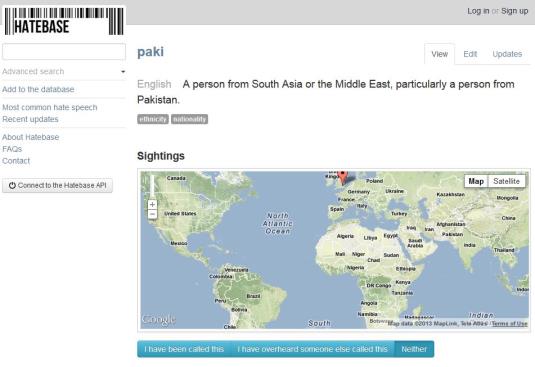Expand the Advanced search dropdown arrow
Screen dimensions: 535x367
pos(123,72)
